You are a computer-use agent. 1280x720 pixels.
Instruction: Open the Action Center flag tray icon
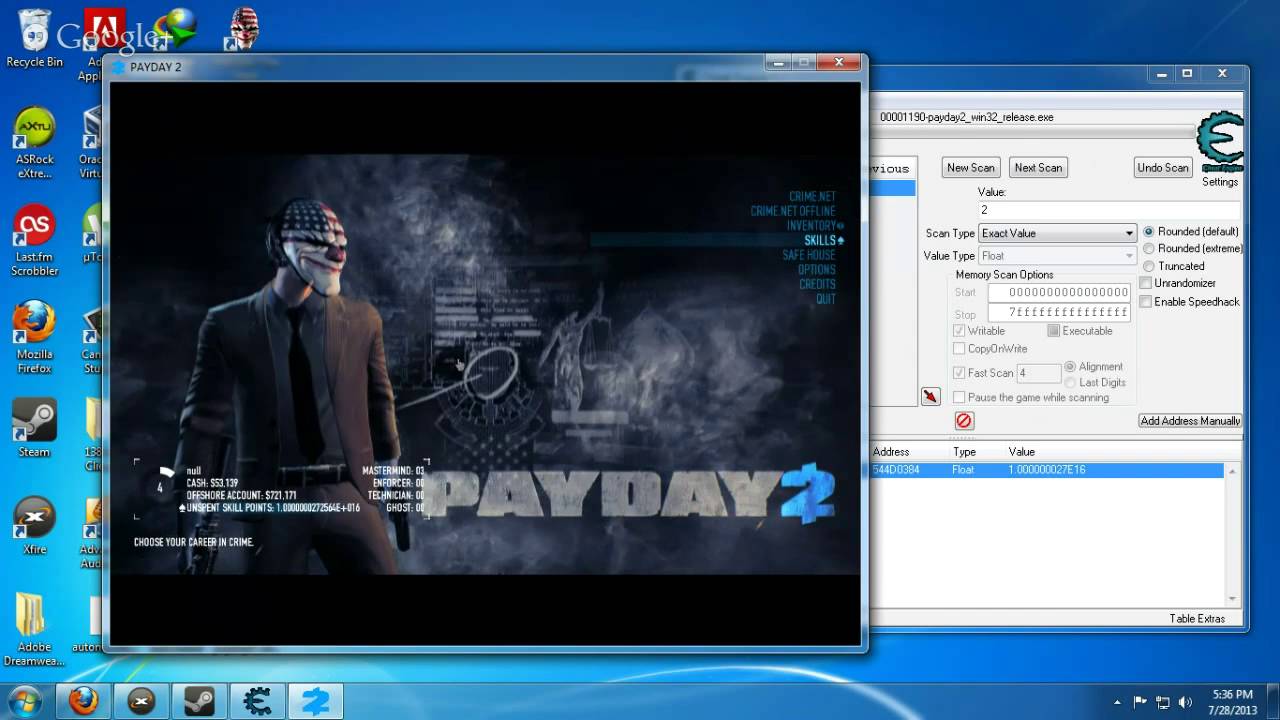click(x=1140, y=702)
